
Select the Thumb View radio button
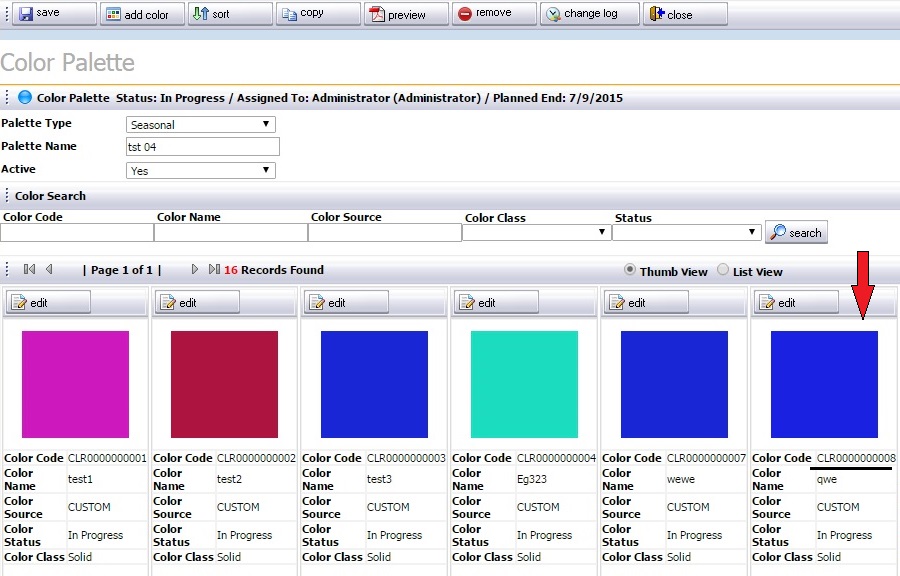(630, 270)
